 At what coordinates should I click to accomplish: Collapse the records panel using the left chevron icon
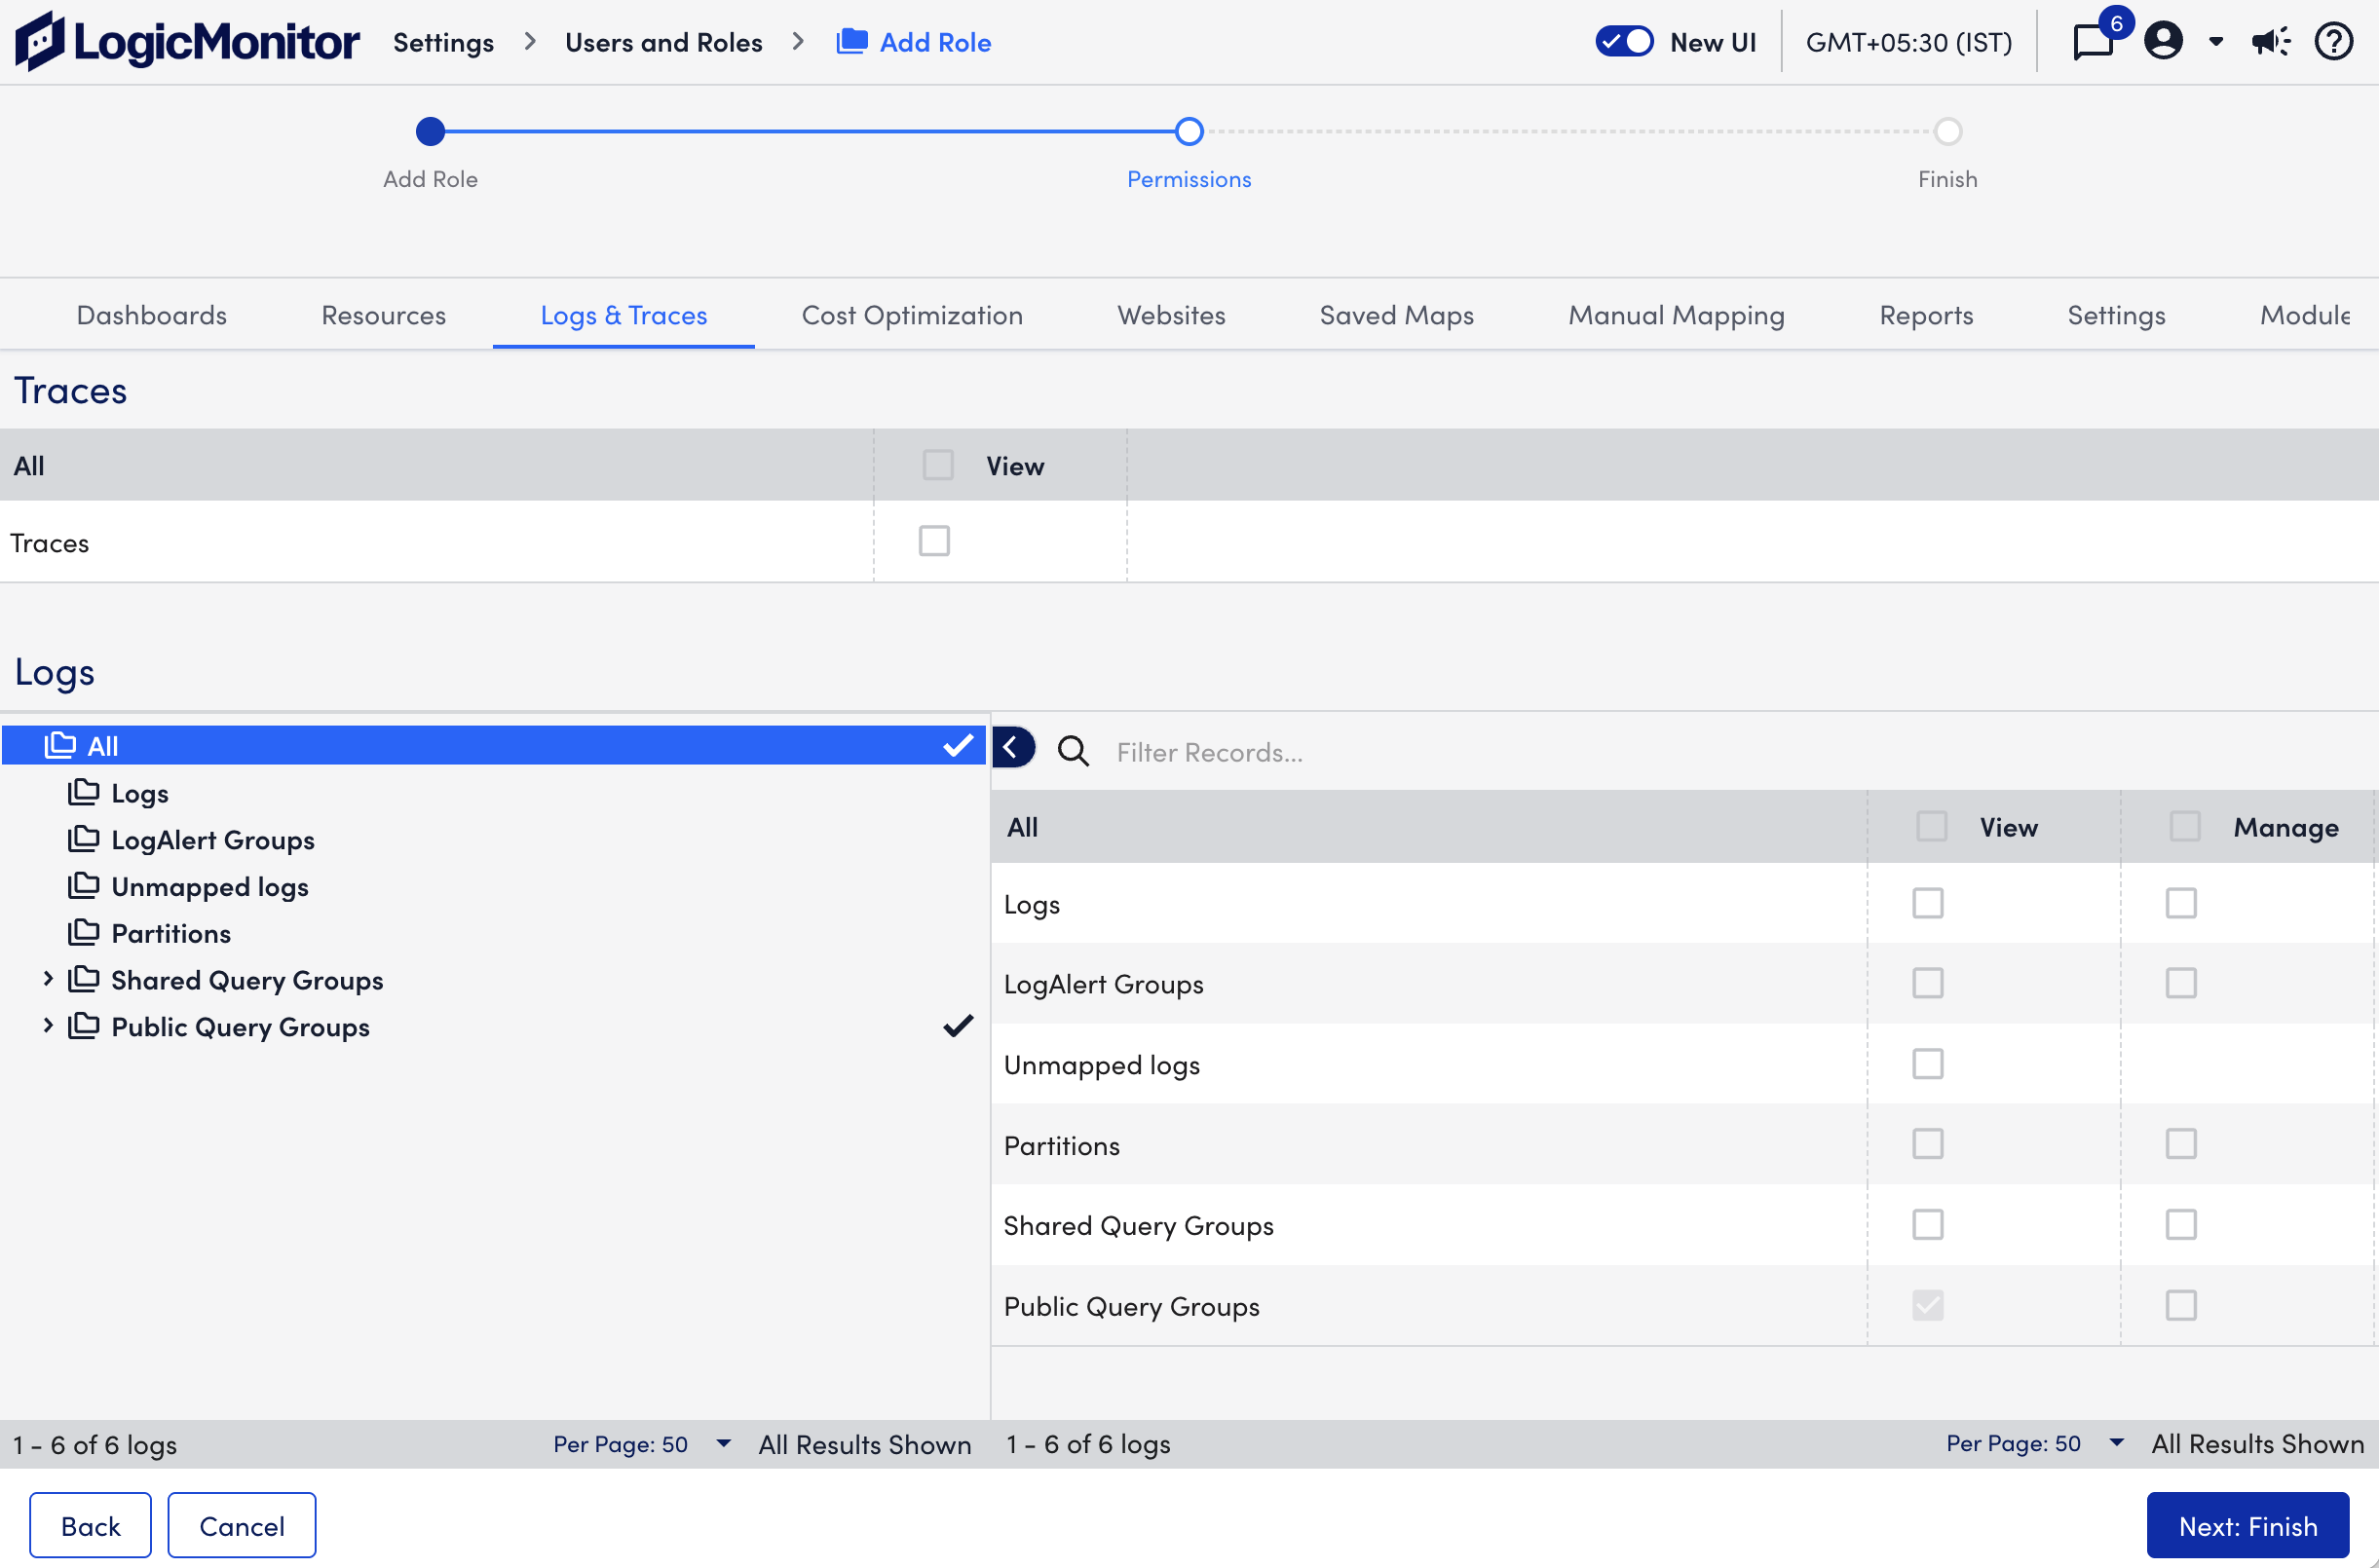tap(1014, 747)
